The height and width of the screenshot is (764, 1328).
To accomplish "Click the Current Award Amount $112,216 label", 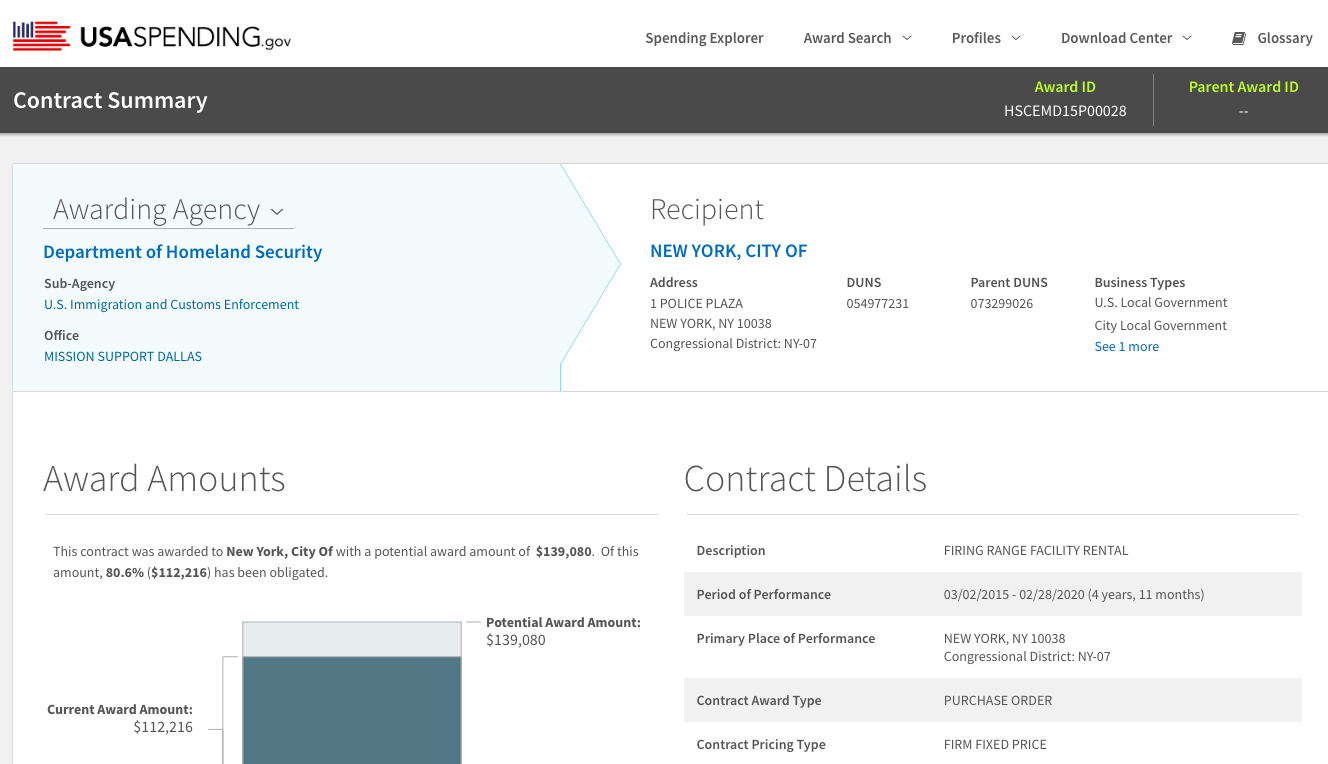I will tap(120, 718).
